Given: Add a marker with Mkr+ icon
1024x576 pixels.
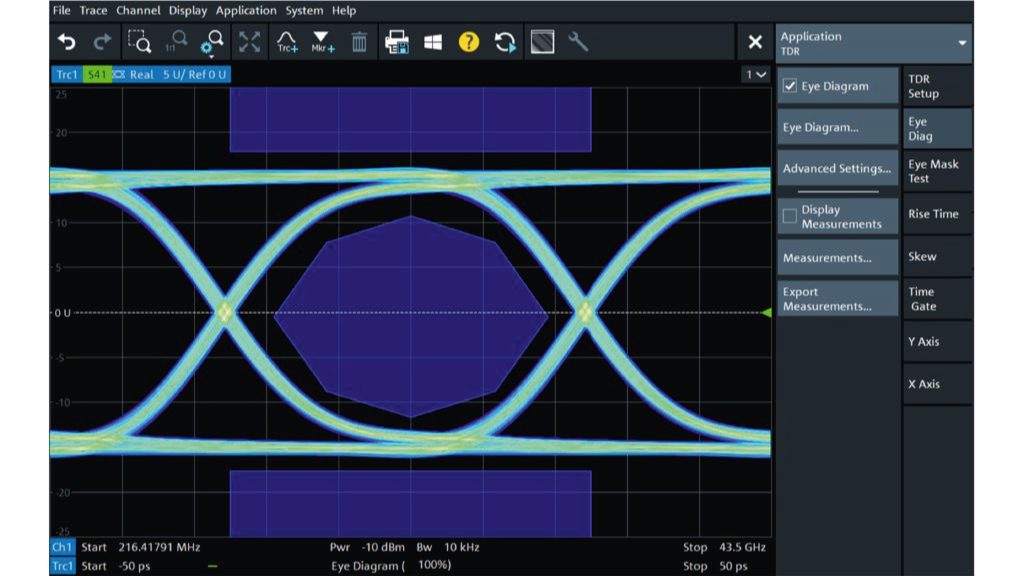Looking at the screenshot, I should (x=322, y=42).
